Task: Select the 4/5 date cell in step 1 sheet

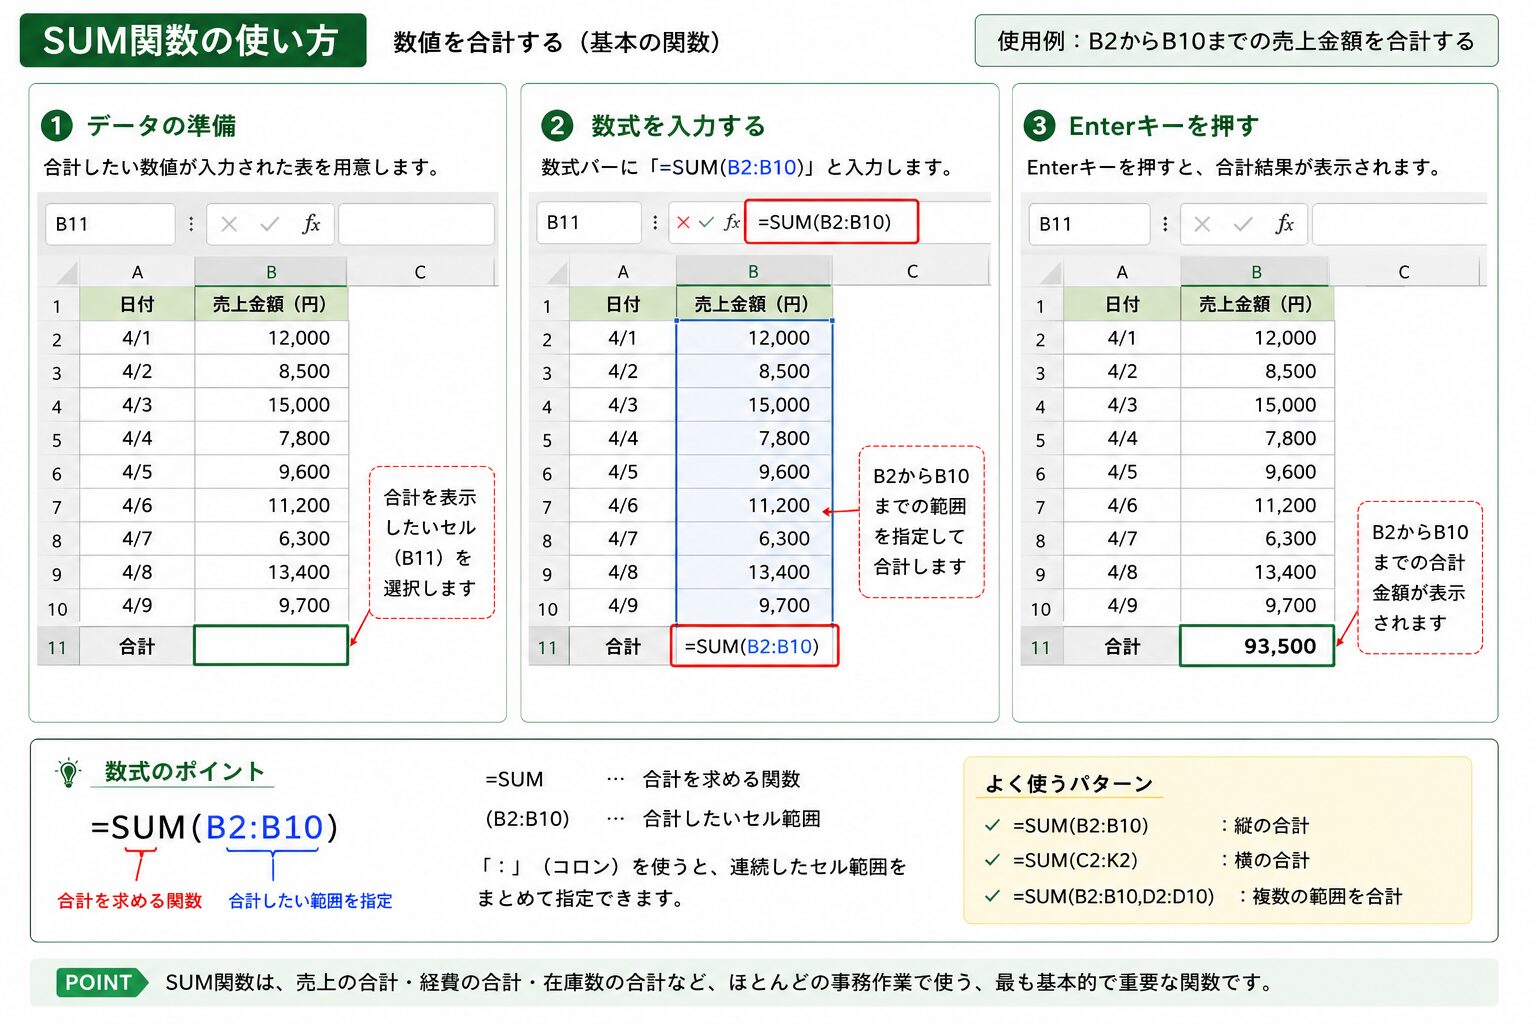Action: point(137,472)
